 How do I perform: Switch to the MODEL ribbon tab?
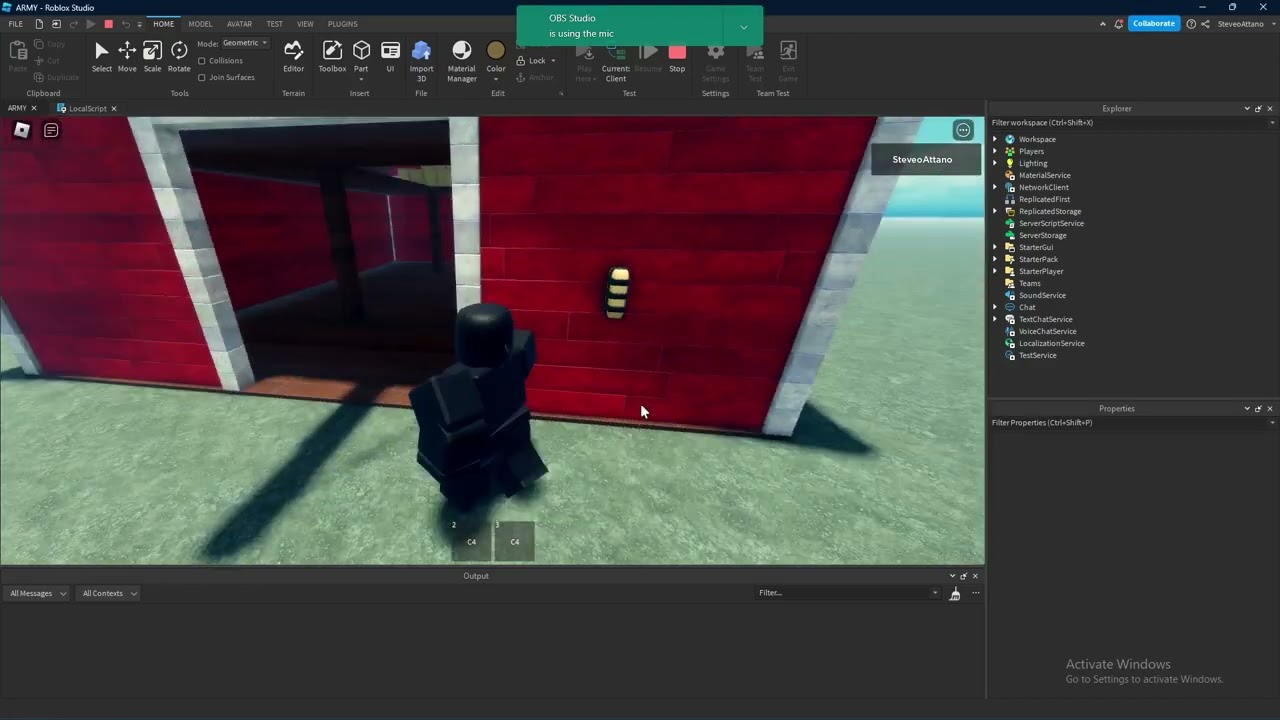200,24
